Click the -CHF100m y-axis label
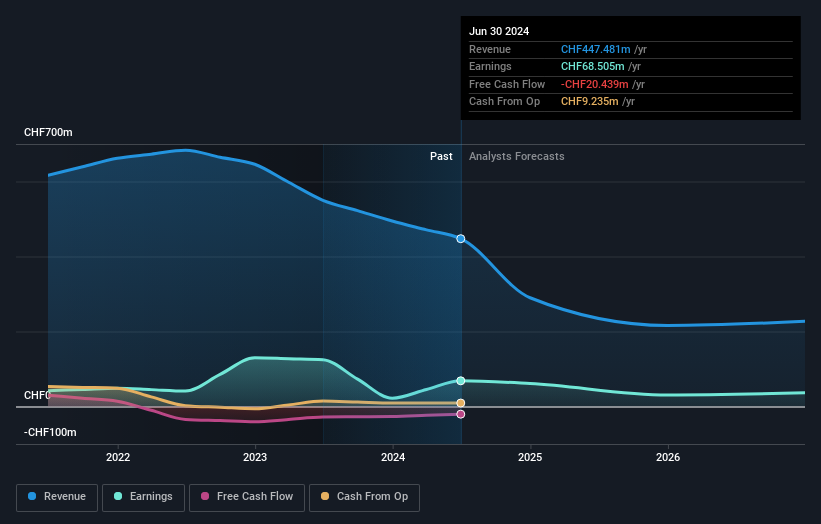This screenshot has height=524, width=821. click(50, 432)
